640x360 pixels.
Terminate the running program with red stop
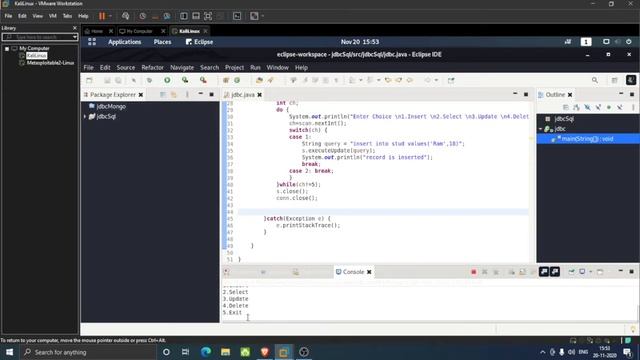(473, 272)
